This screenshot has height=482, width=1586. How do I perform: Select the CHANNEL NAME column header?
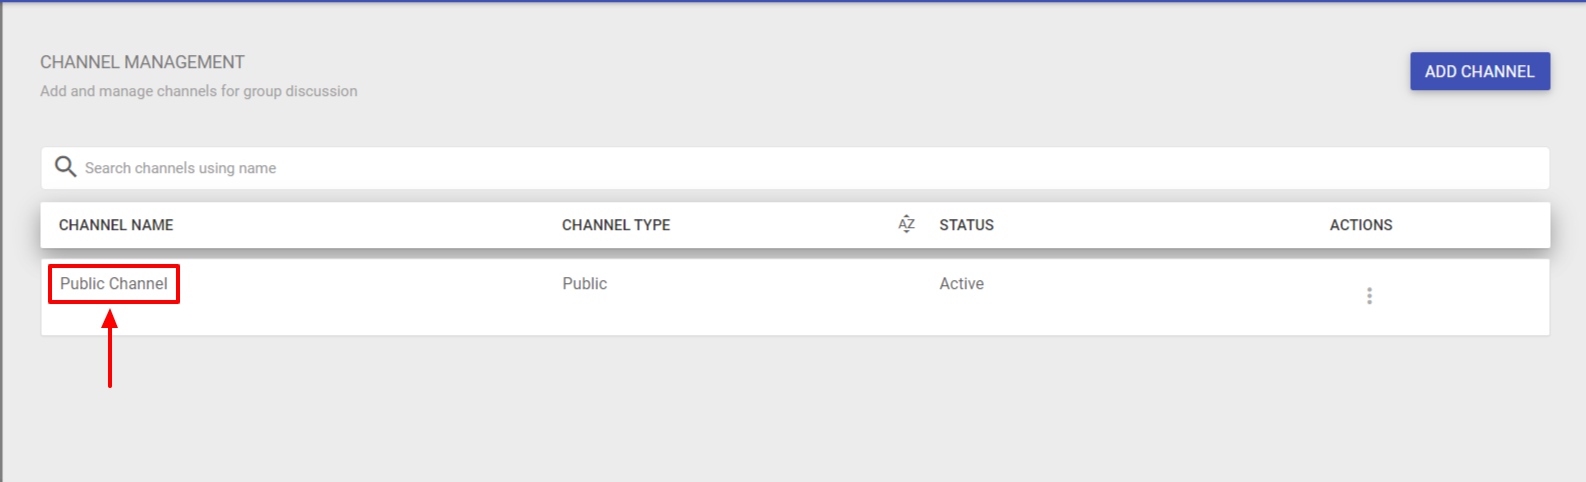[116, 225]
